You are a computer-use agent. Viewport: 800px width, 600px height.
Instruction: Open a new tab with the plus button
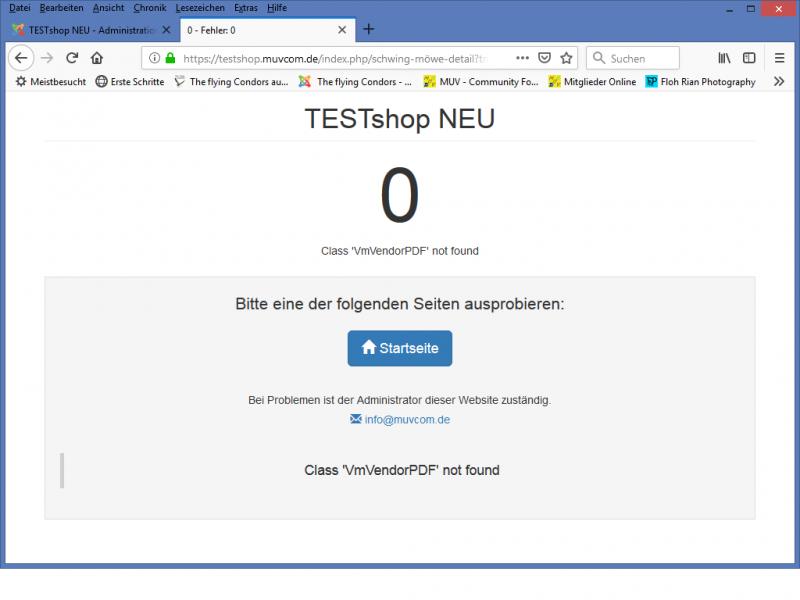(x=369, y=29)
